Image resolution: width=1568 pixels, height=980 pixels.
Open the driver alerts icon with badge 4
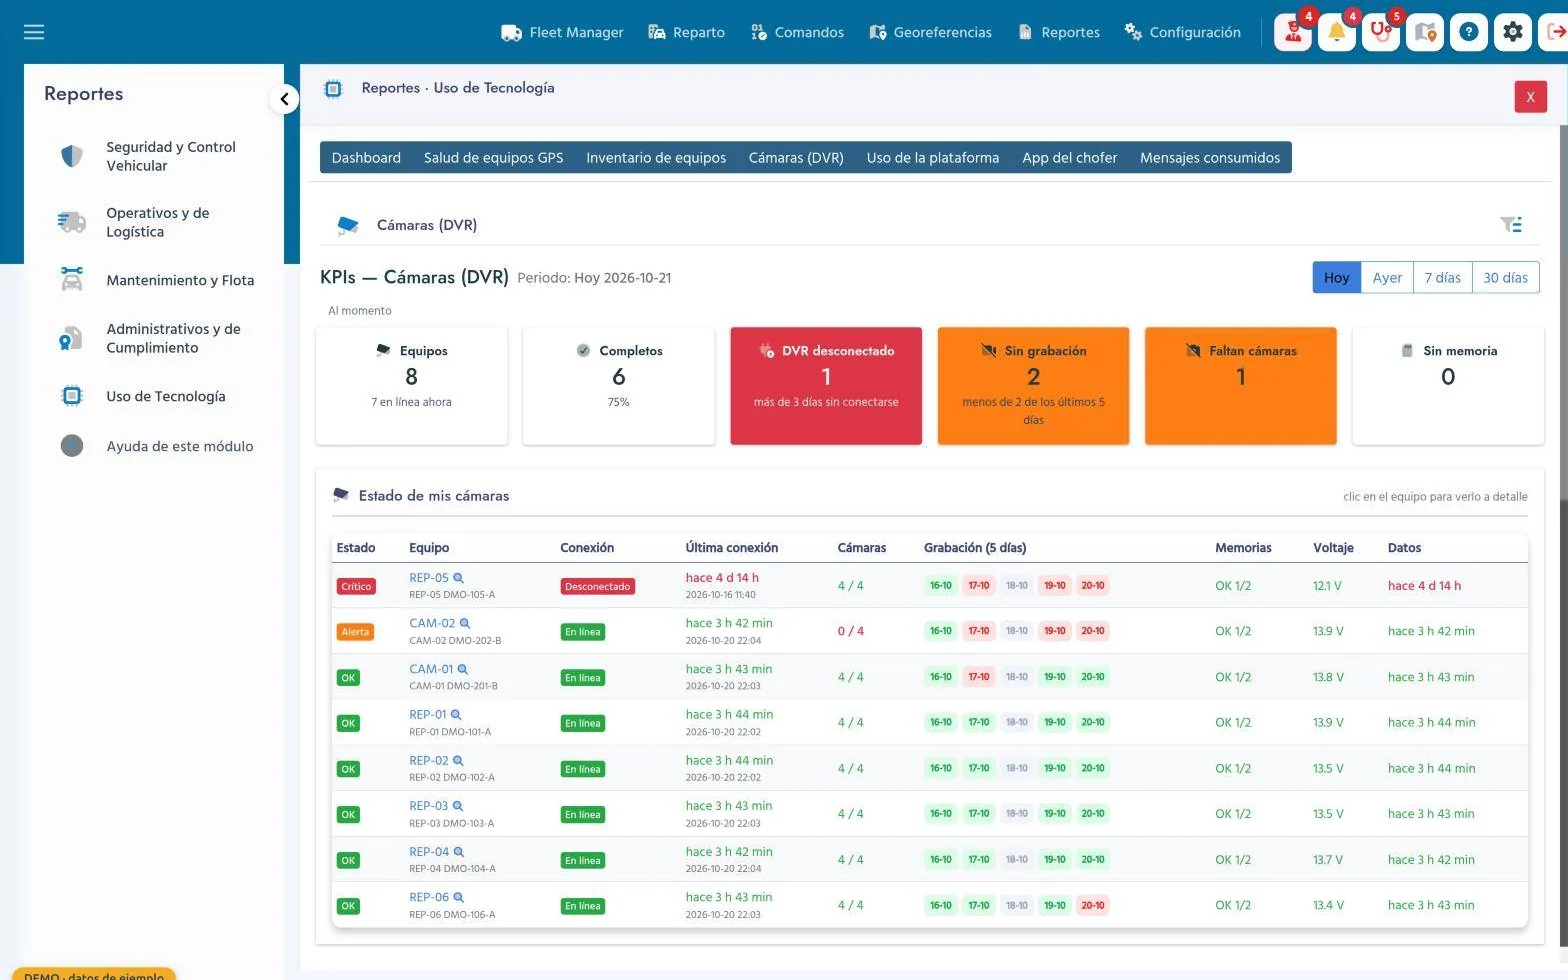point(1293,32)
